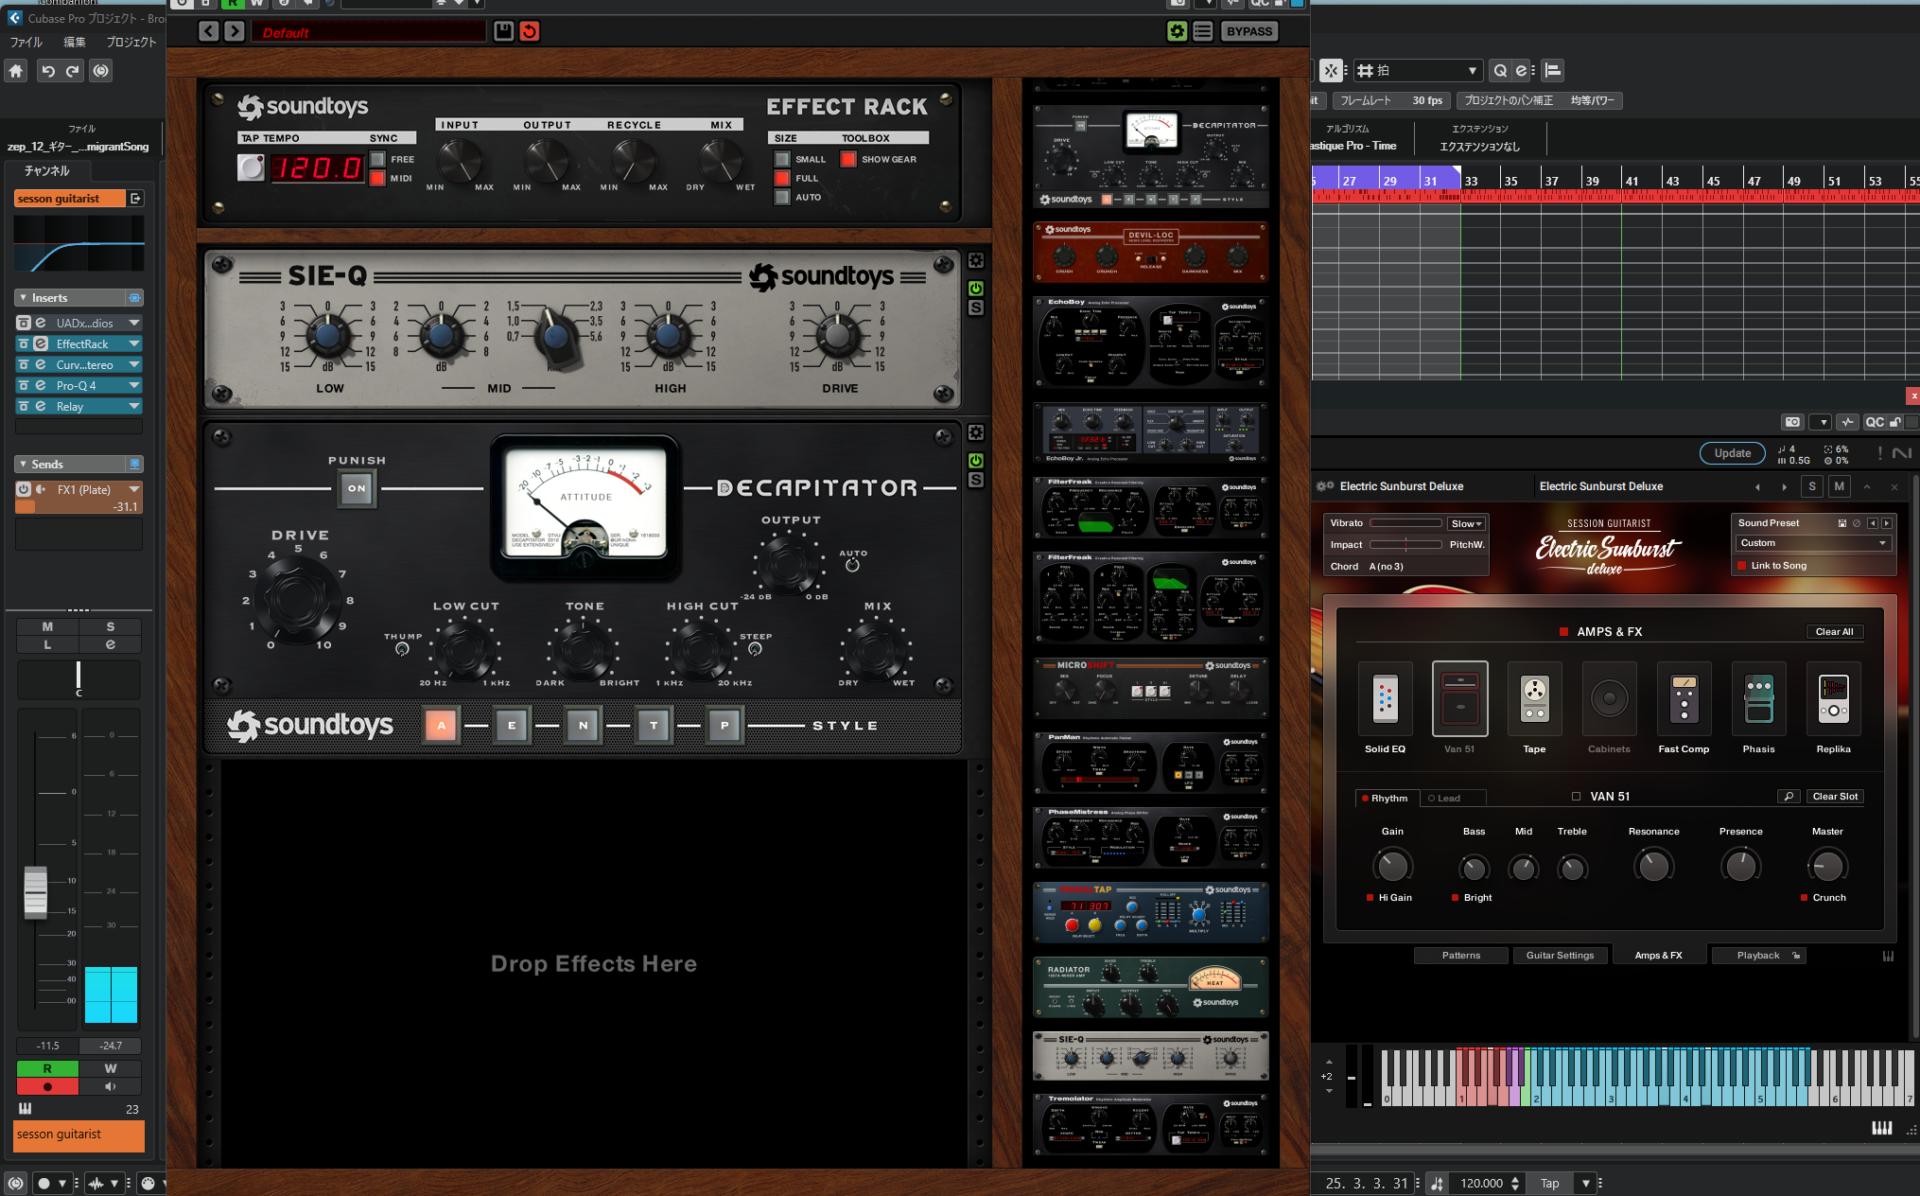
Task: Click the Clear All button
Action: 1834,632
